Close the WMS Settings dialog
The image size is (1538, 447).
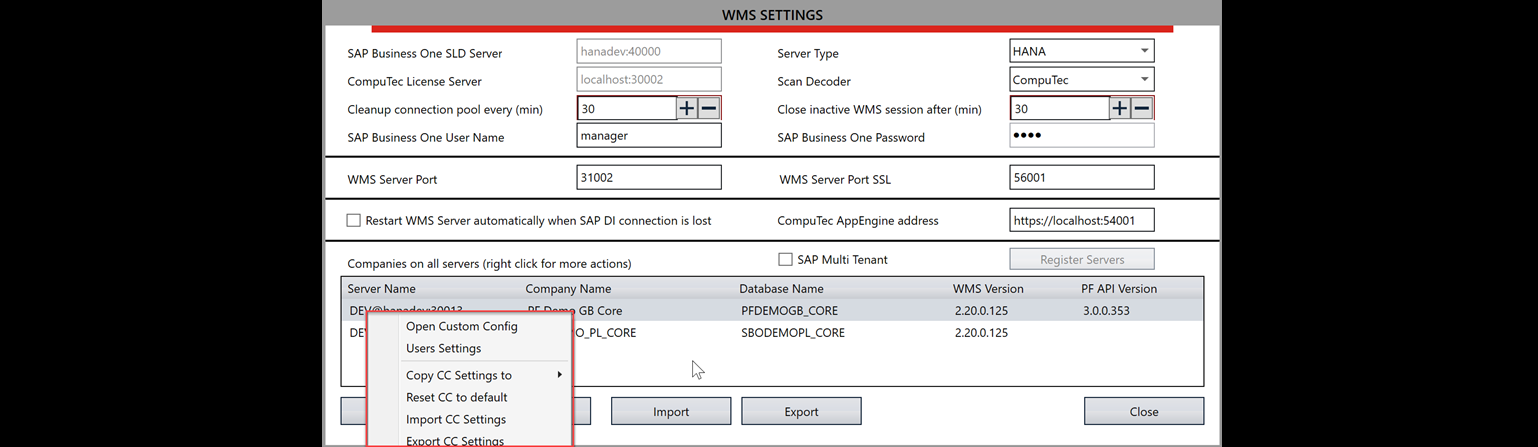[x=1144, y=411]
